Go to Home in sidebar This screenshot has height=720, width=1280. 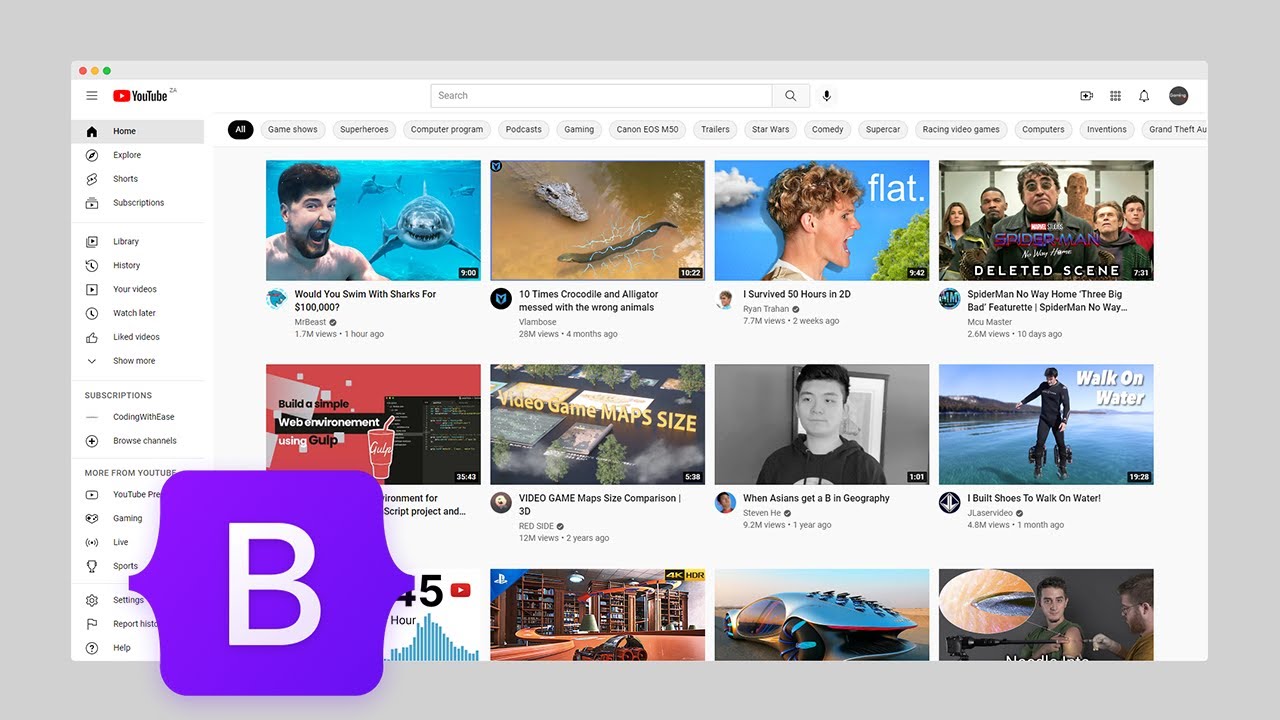(x=138, y=131)
